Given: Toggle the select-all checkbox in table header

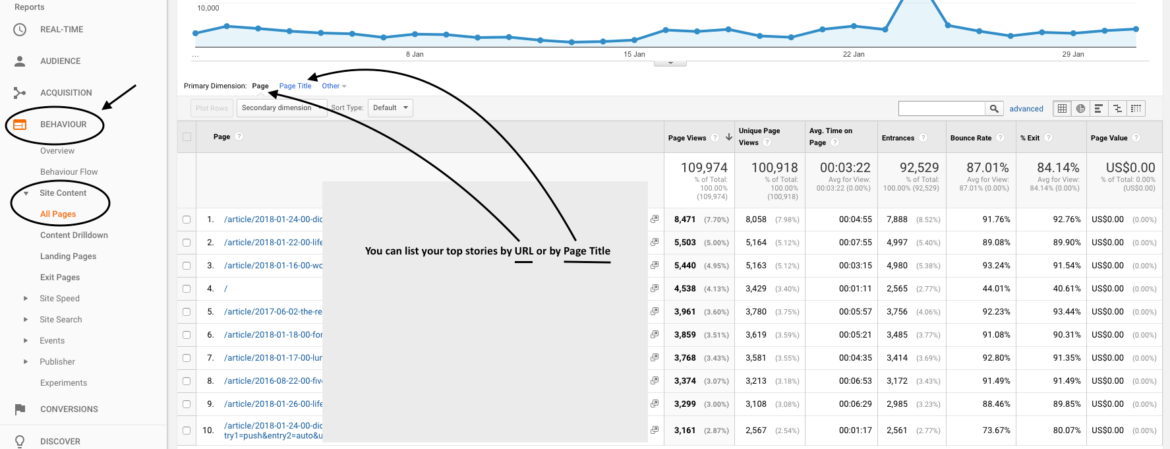Looking at the screenshot, I should [x=187, y=137].
